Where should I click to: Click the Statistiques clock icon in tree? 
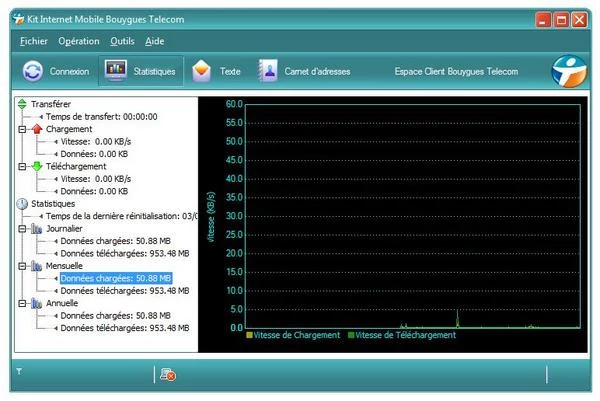[22, 204]
